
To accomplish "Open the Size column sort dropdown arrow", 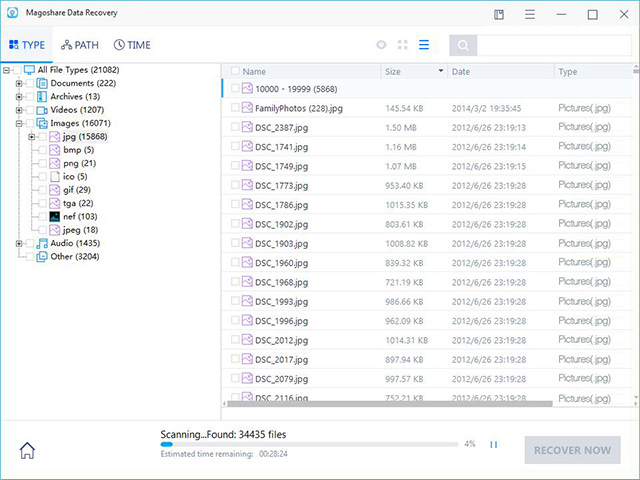I will point(441,71).
